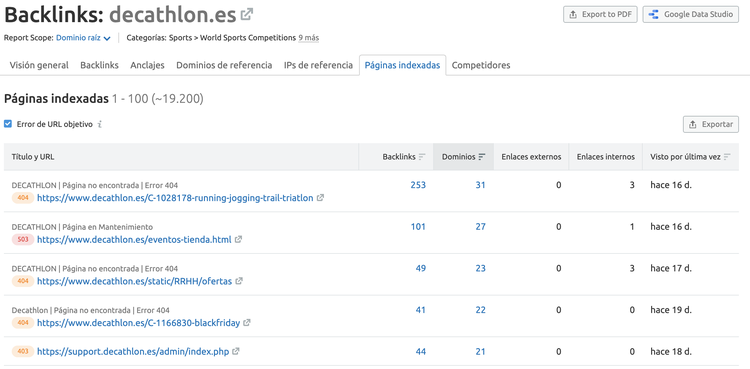Click the 404 badge on blackfriday row

23,323
